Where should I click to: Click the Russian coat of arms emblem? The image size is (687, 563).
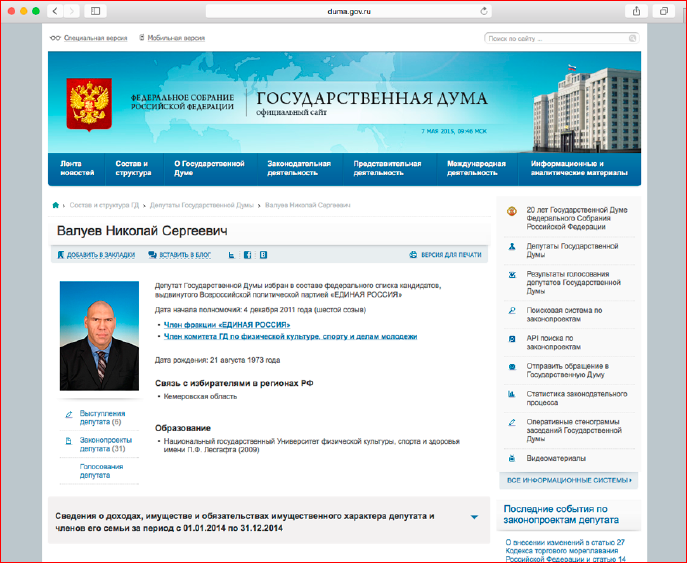coord(89,104)
